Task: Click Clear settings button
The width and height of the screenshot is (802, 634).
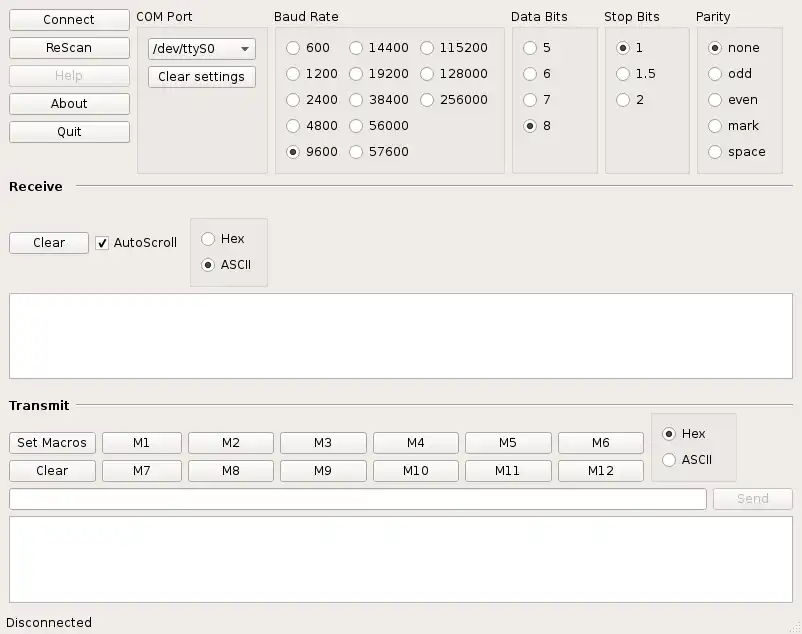Action: (202, 77)
